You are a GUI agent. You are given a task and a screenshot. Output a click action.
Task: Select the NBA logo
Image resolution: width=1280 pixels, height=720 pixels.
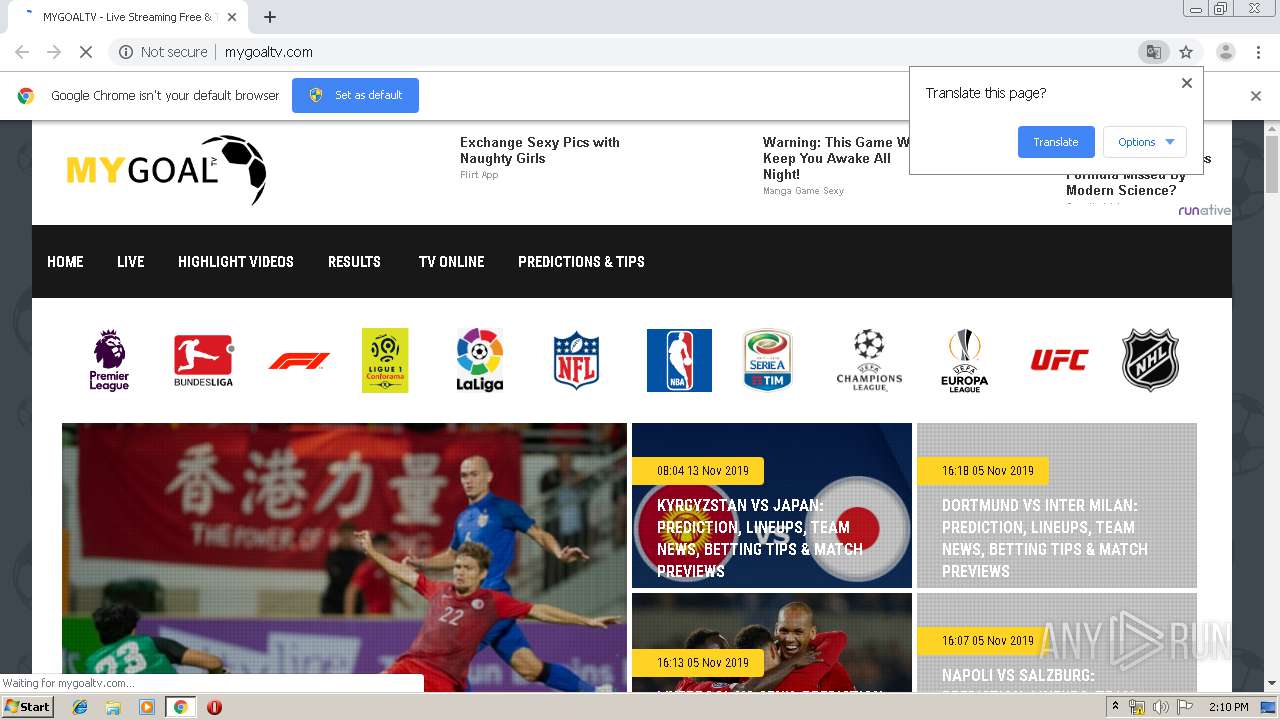tap(679, 360)
